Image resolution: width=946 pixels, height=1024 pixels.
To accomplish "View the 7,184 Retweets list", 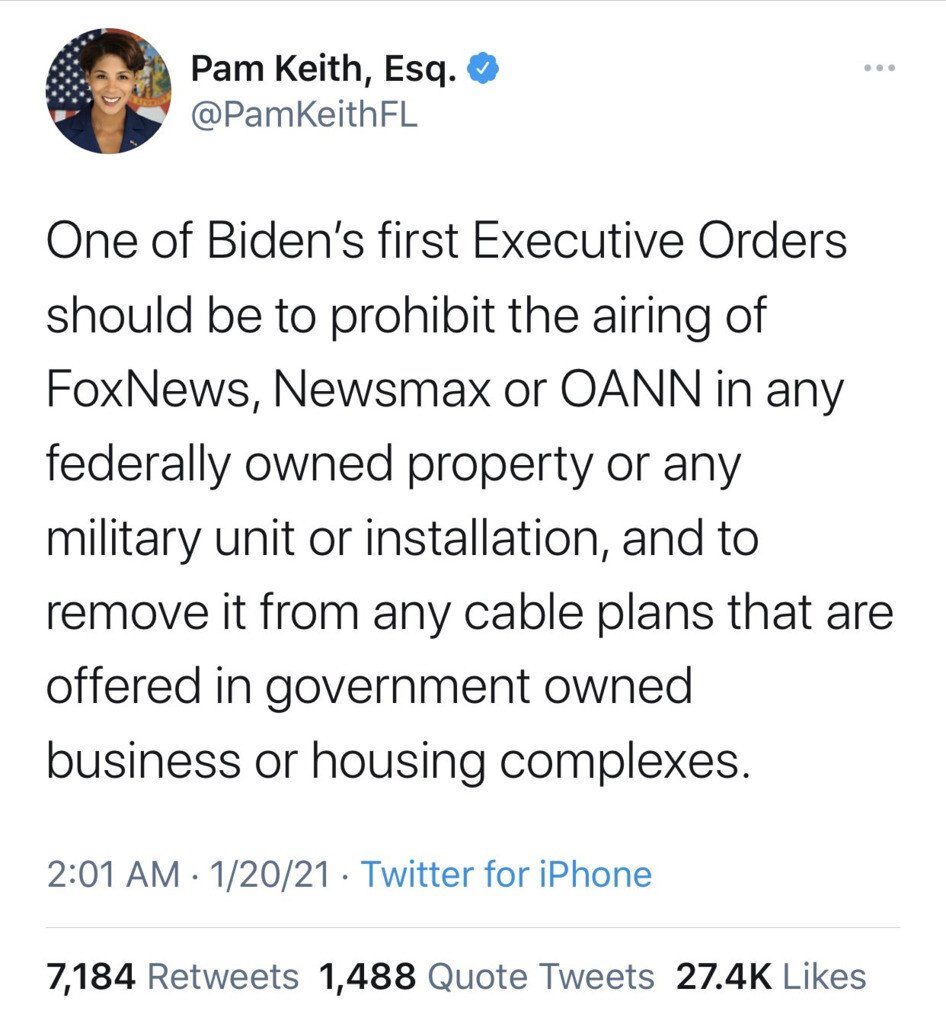I will click(x=172, y=976).
